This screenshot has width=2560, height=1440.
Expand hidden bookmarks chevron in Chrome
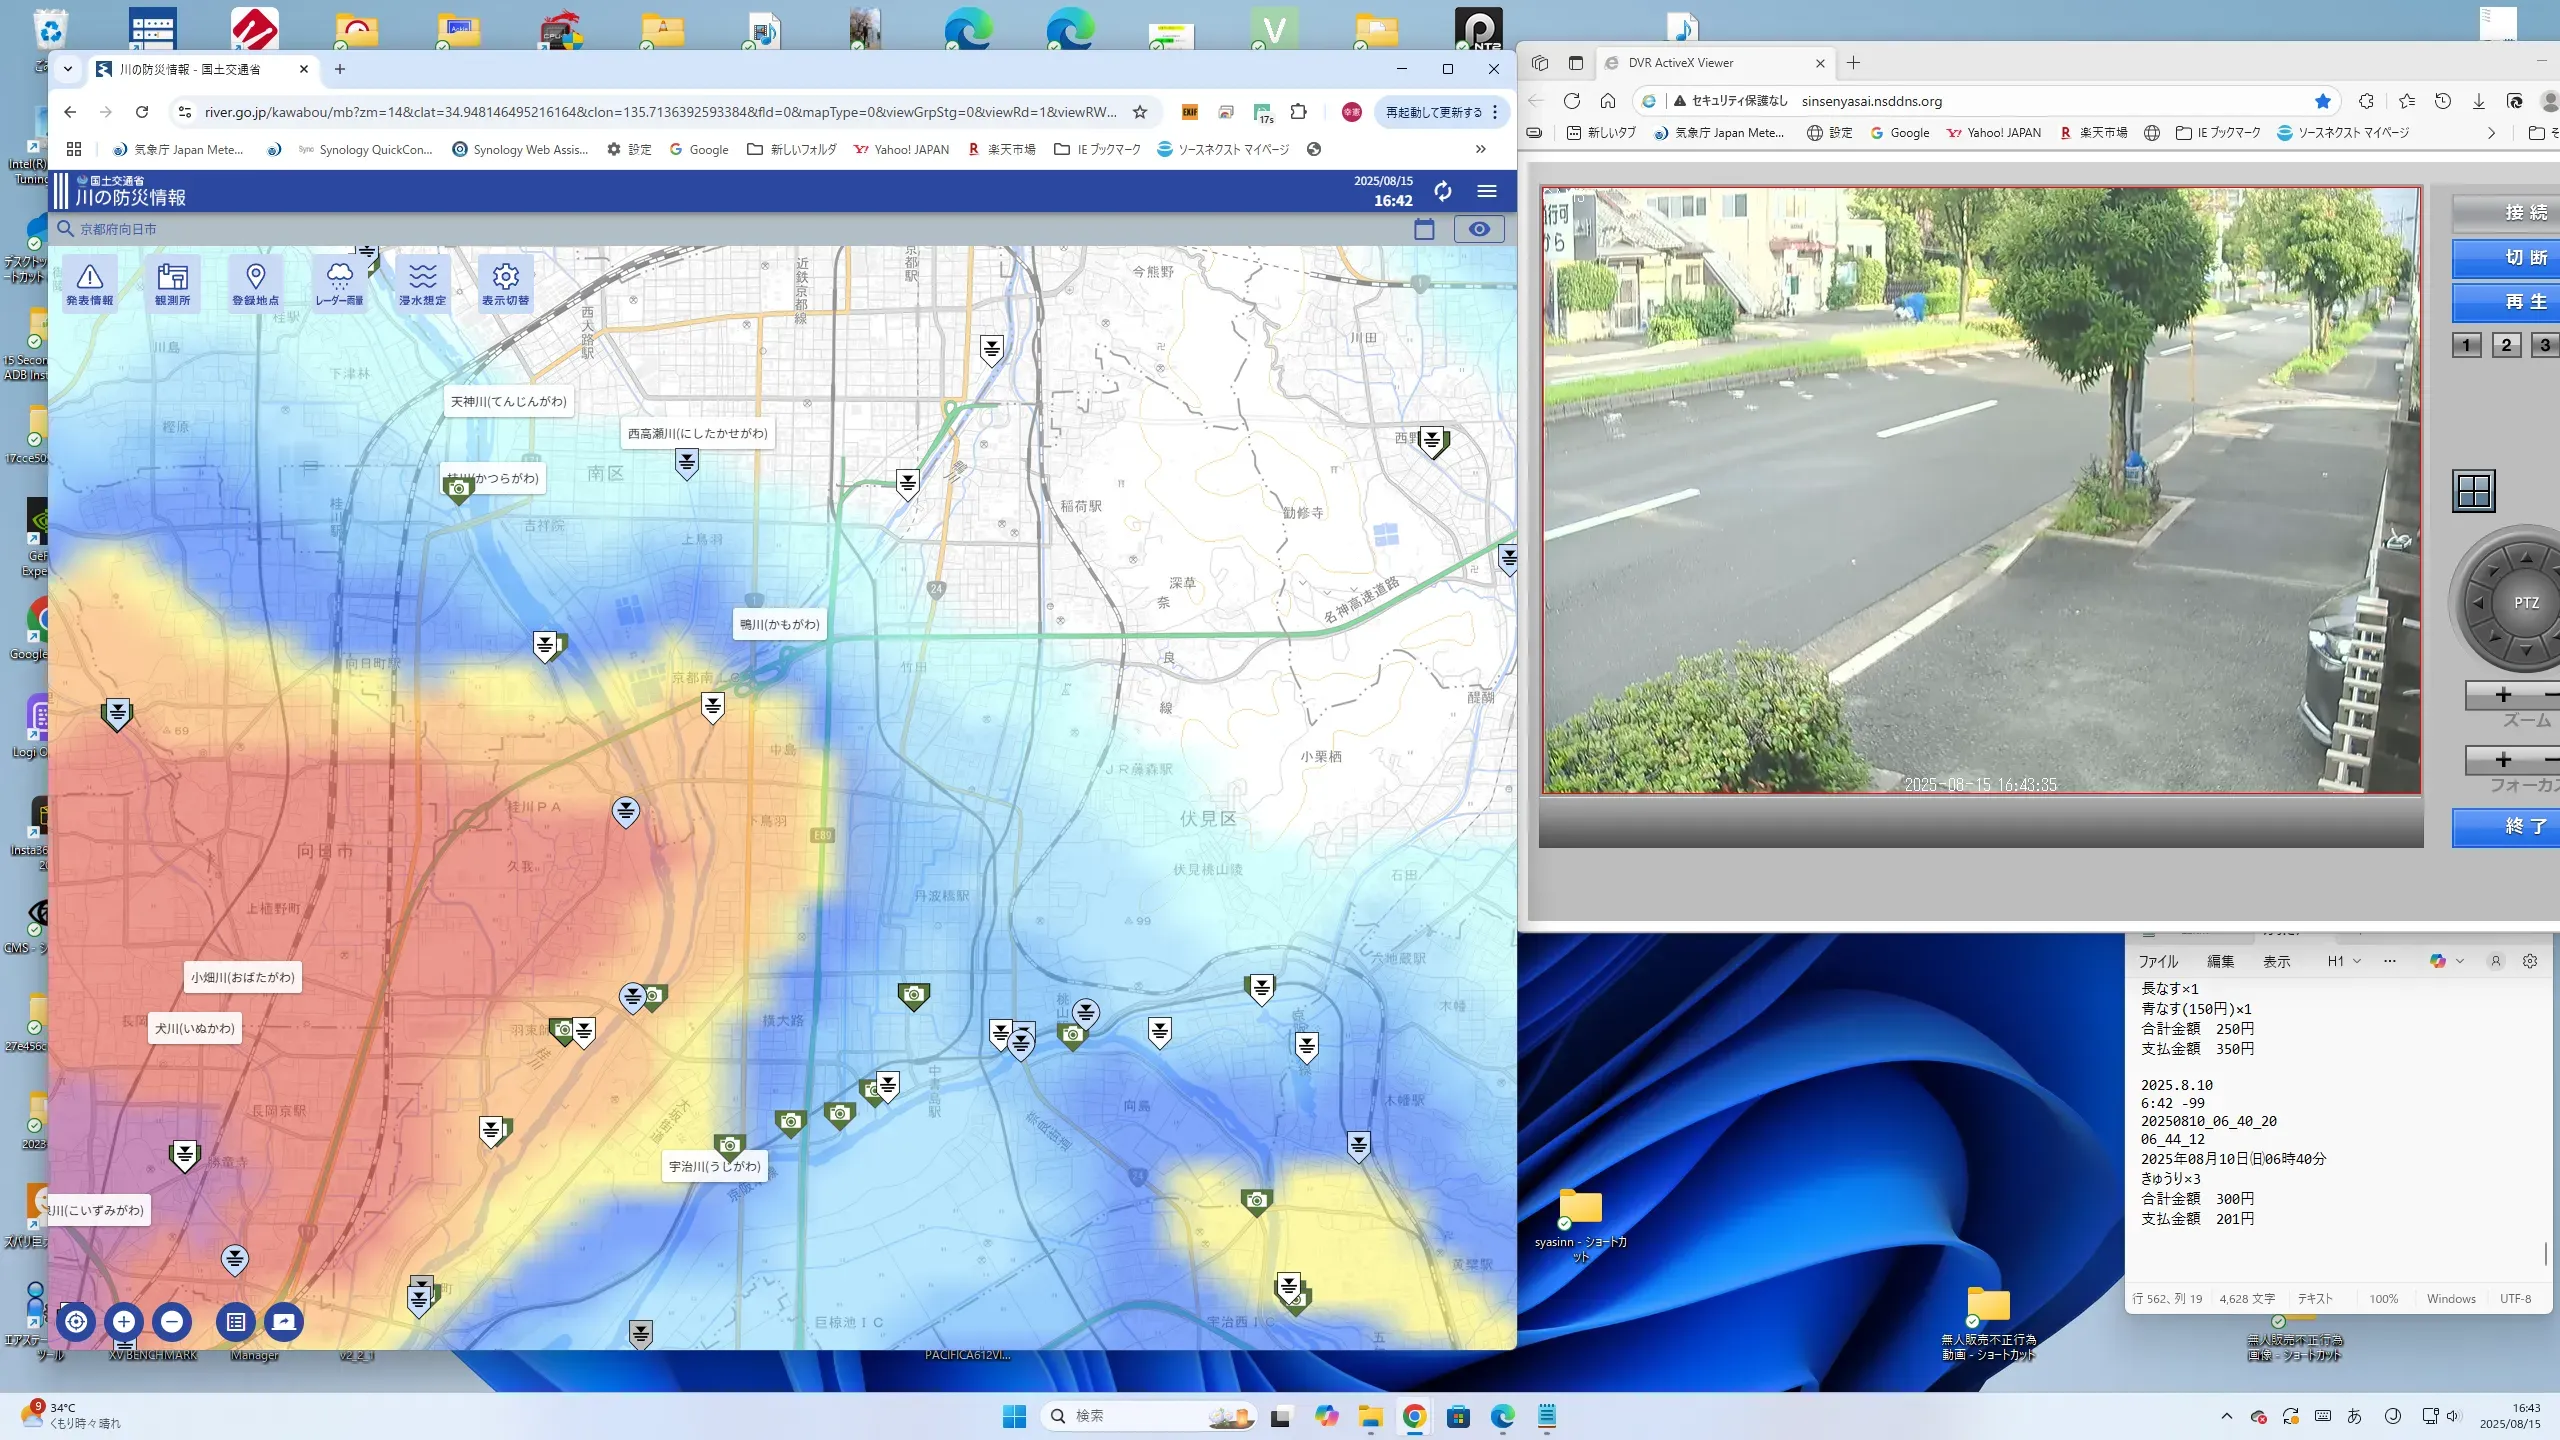click(1480, 149)
